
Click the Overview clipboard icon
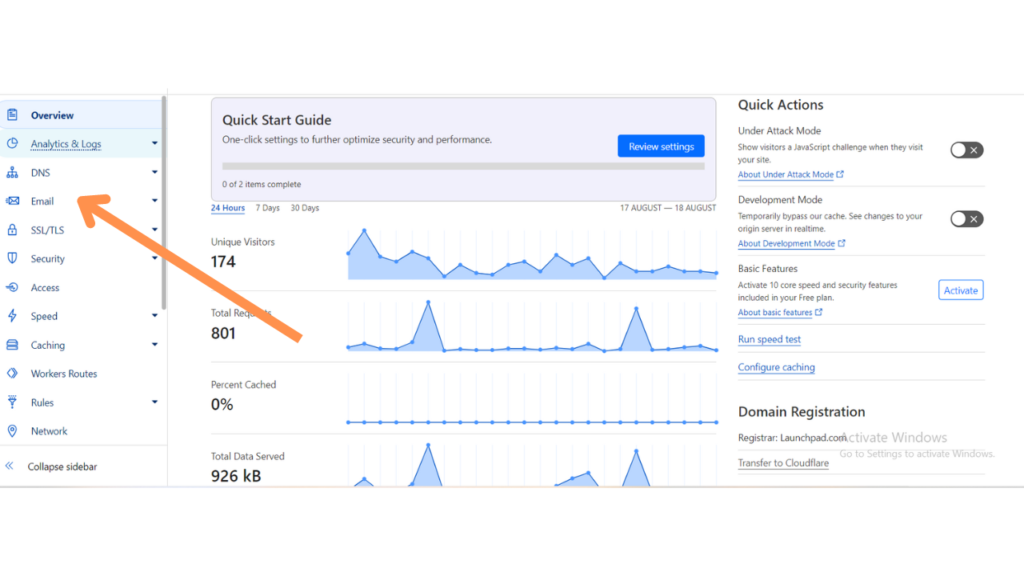[x=12, y=115]
